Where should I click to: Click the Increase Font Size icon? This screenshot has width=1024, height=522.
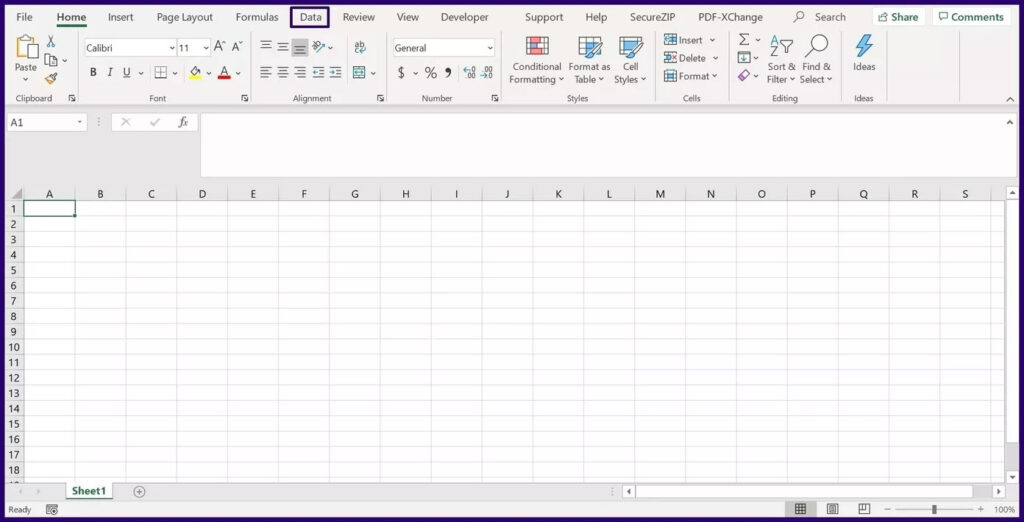point(220,48)
